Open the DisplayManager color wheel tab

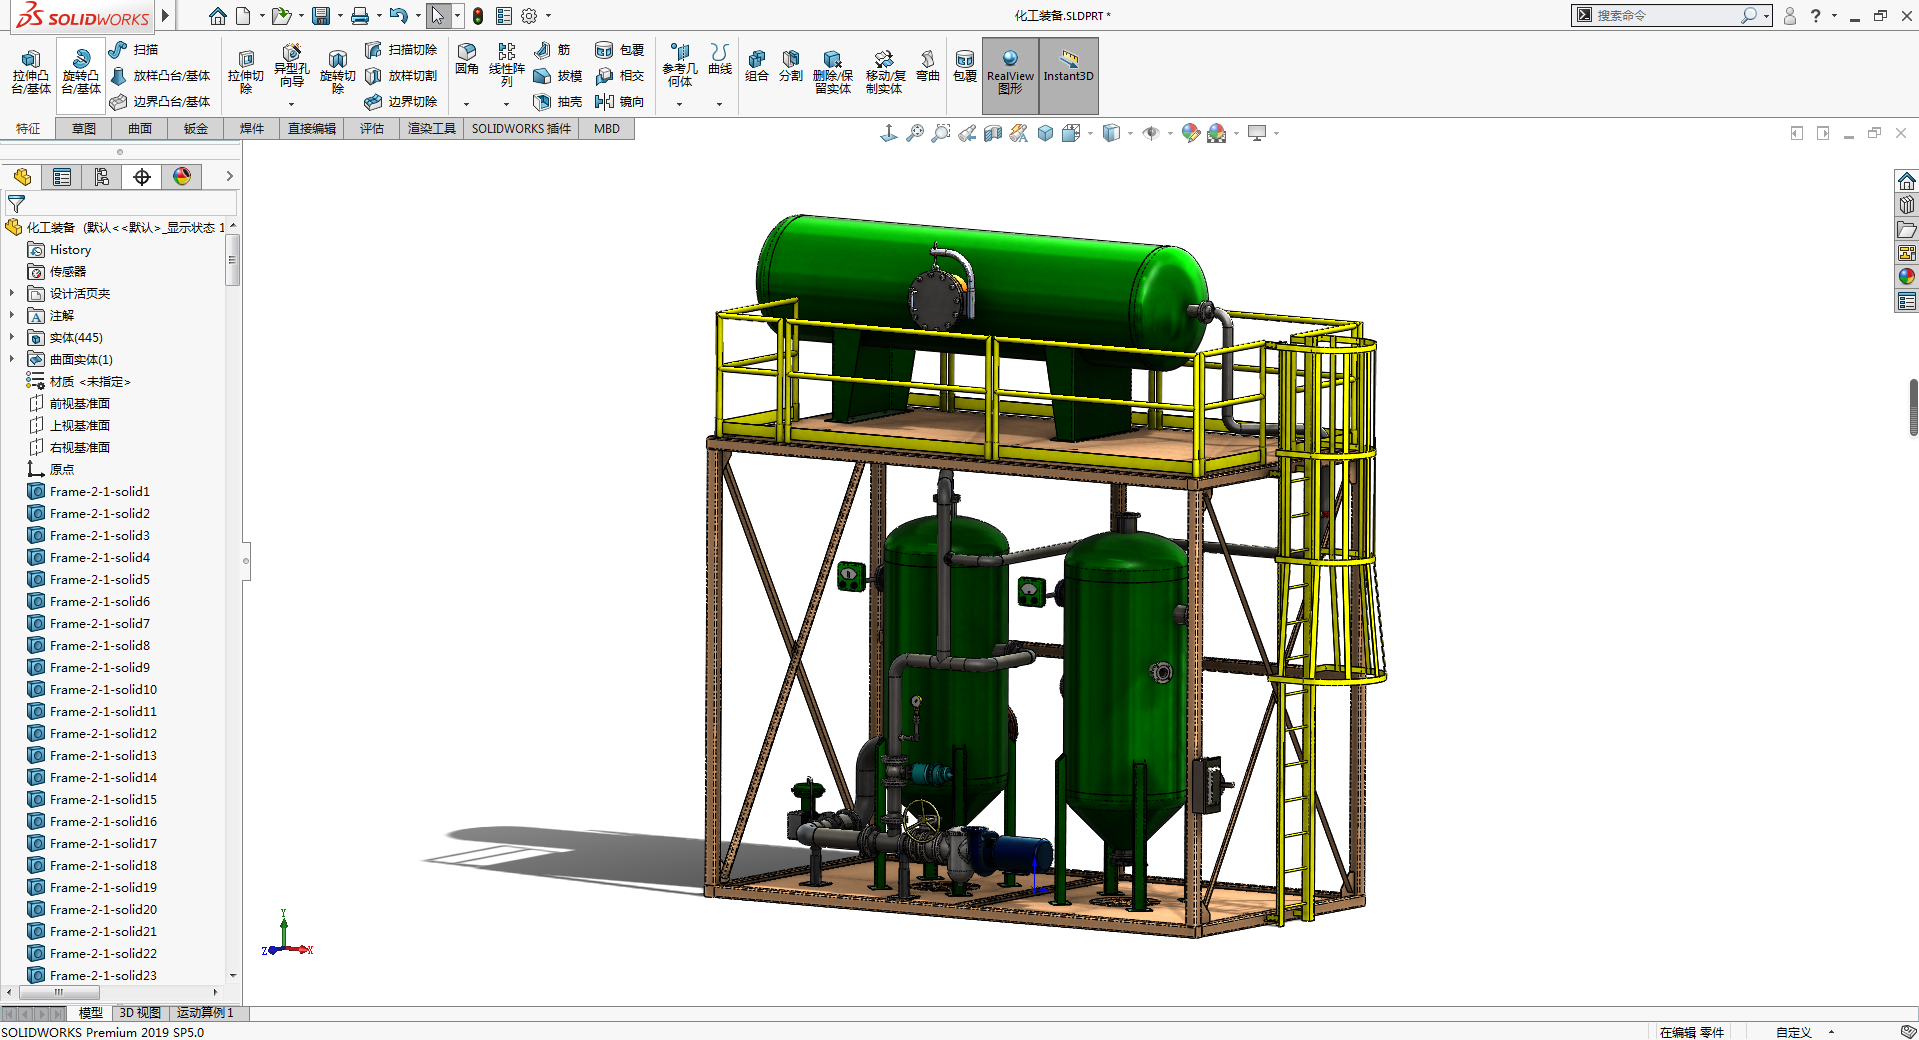pos(182,177)
